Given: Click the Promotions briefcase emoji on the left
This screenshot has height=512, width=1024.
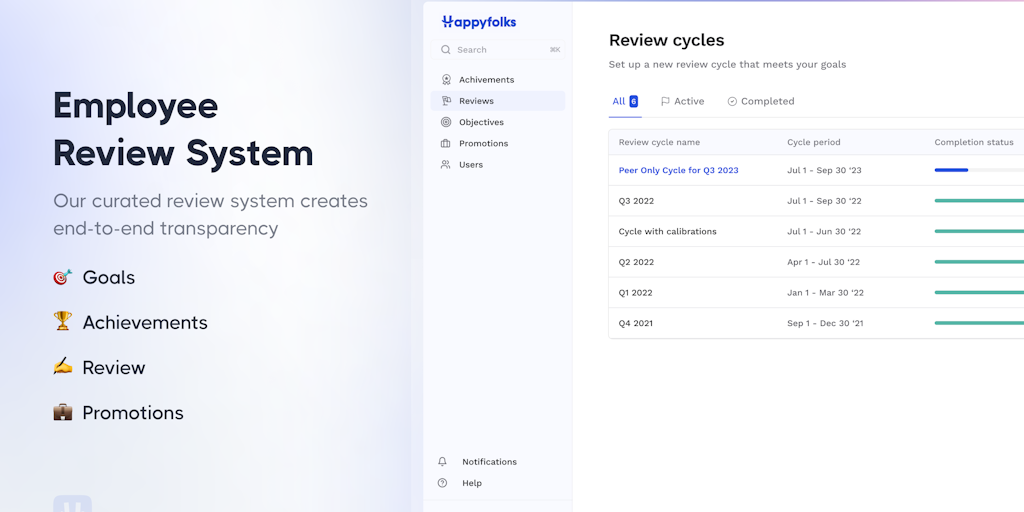Looking at the screenshot, I should [63, 412].
